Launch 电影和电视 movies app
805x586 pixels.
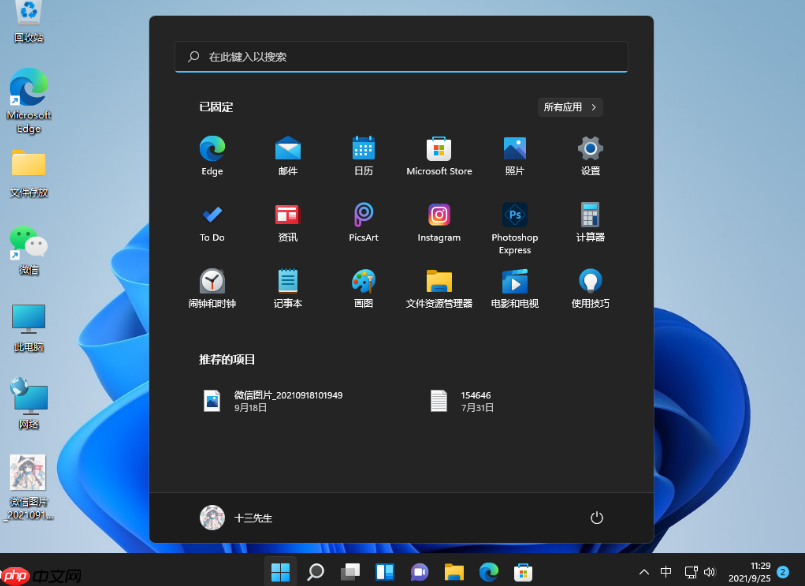click(x=514, y=289)
